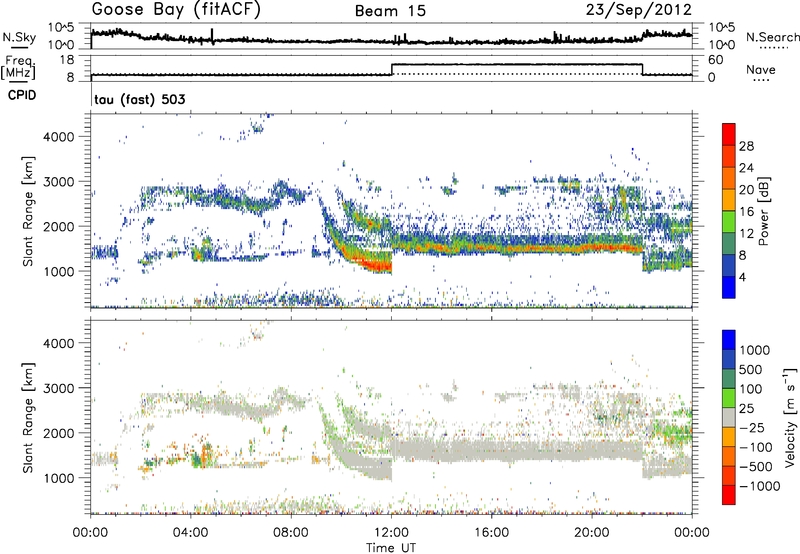Click the gray segment of Velocity color bar

[x=729, y=417]
